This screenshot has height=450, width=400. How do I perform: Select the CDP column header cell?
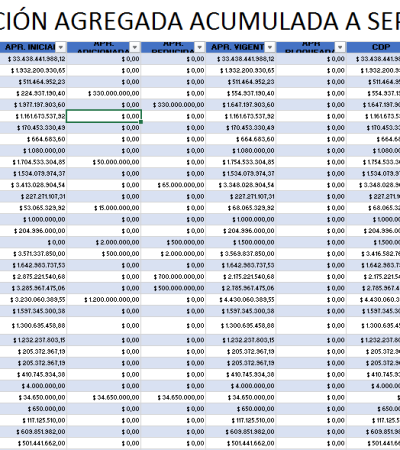(x=373, y=47)
